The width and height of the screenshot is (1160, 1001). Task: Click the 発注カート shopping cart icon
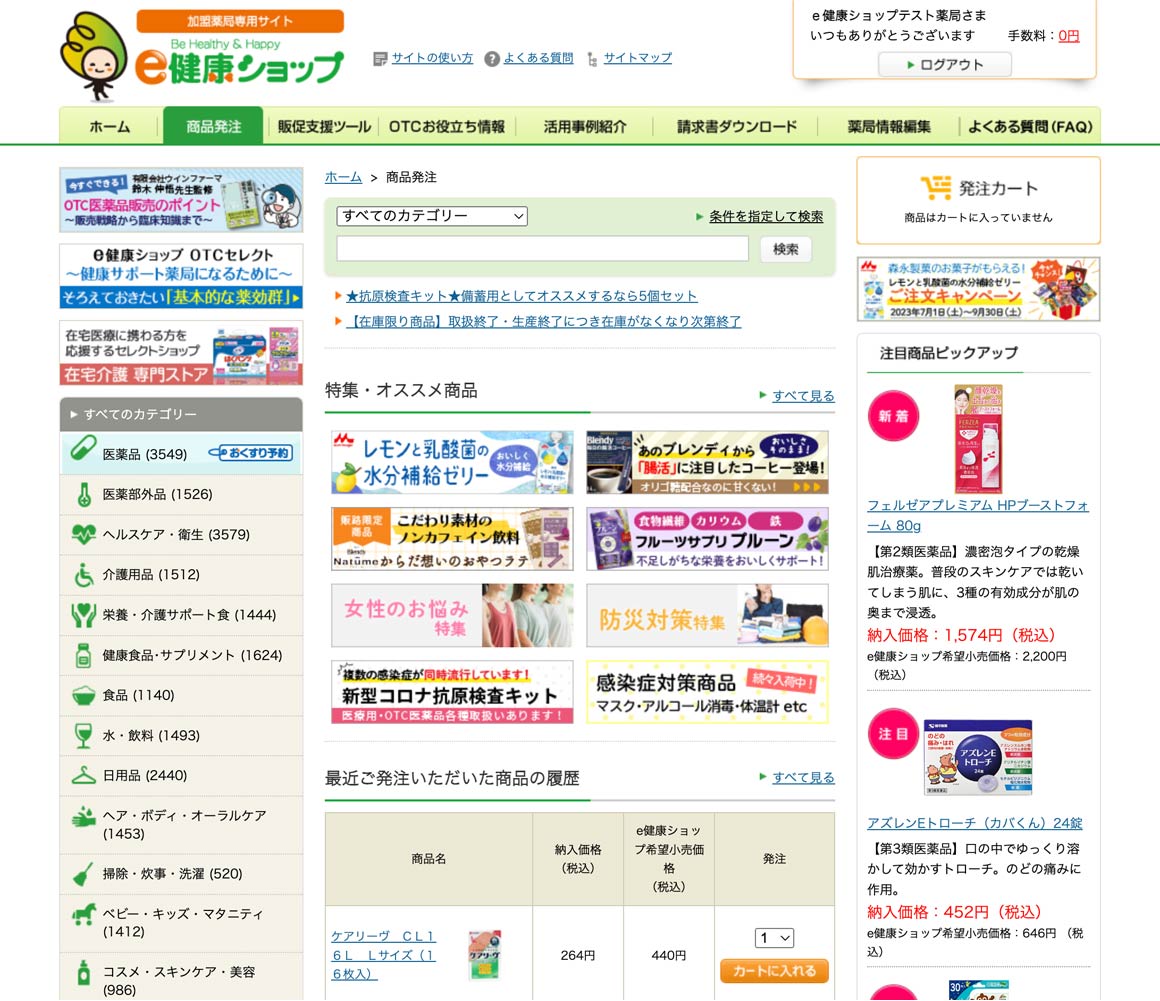point(936,188)
